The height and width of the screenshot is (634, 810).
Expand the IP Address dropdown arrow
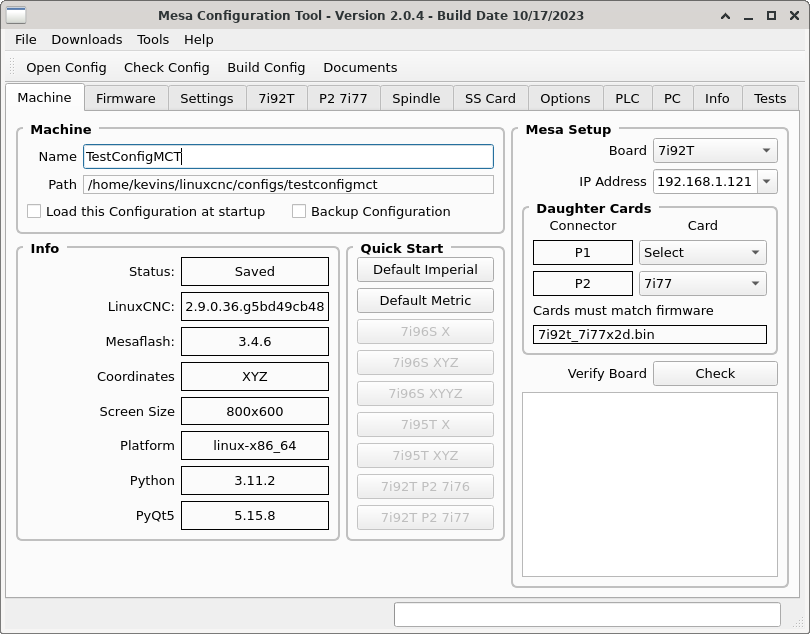tap(767, 182)
